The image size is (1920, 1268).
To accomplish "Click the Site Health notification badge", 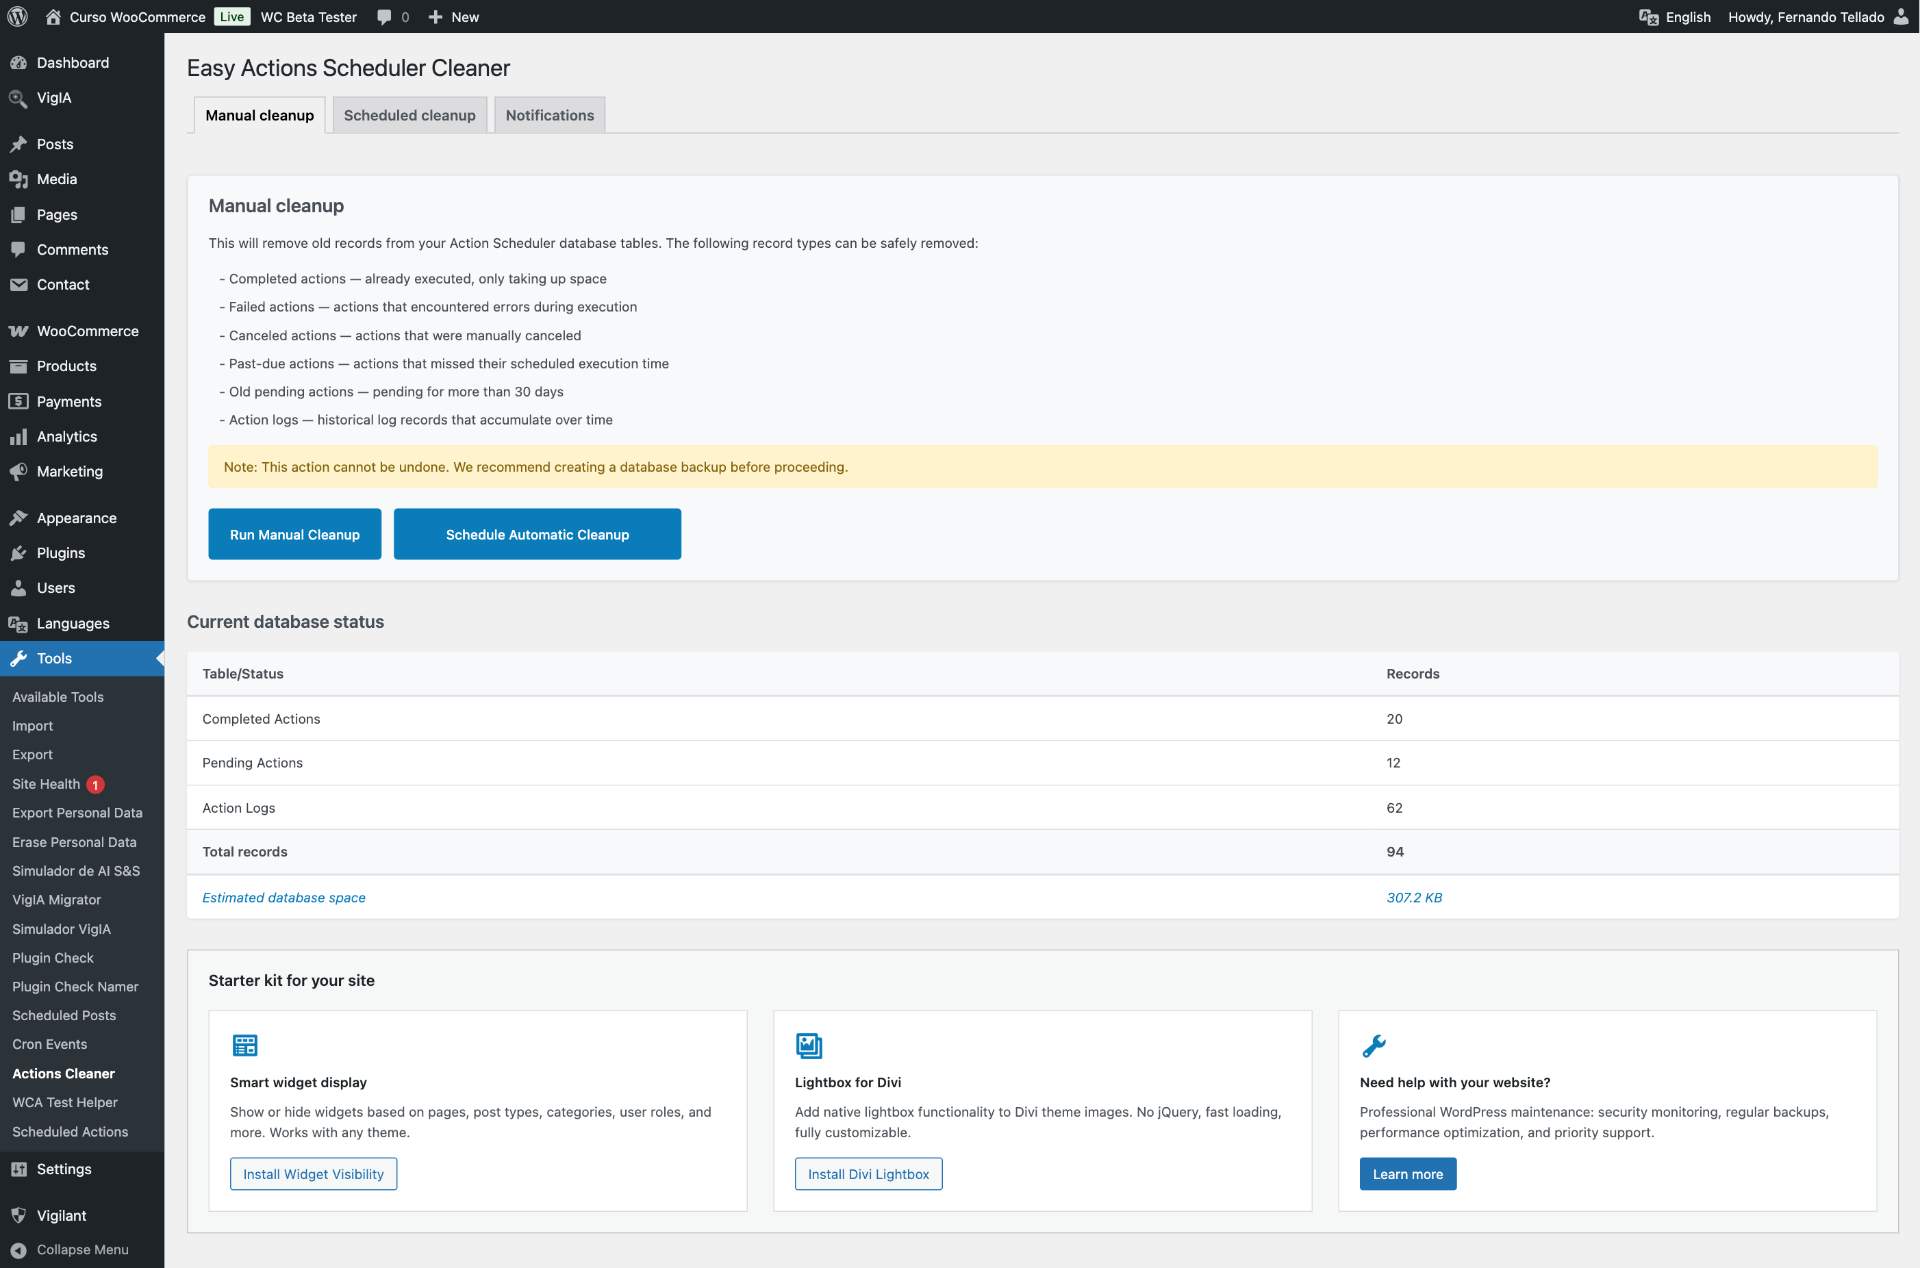I will [x=95, y=785].
